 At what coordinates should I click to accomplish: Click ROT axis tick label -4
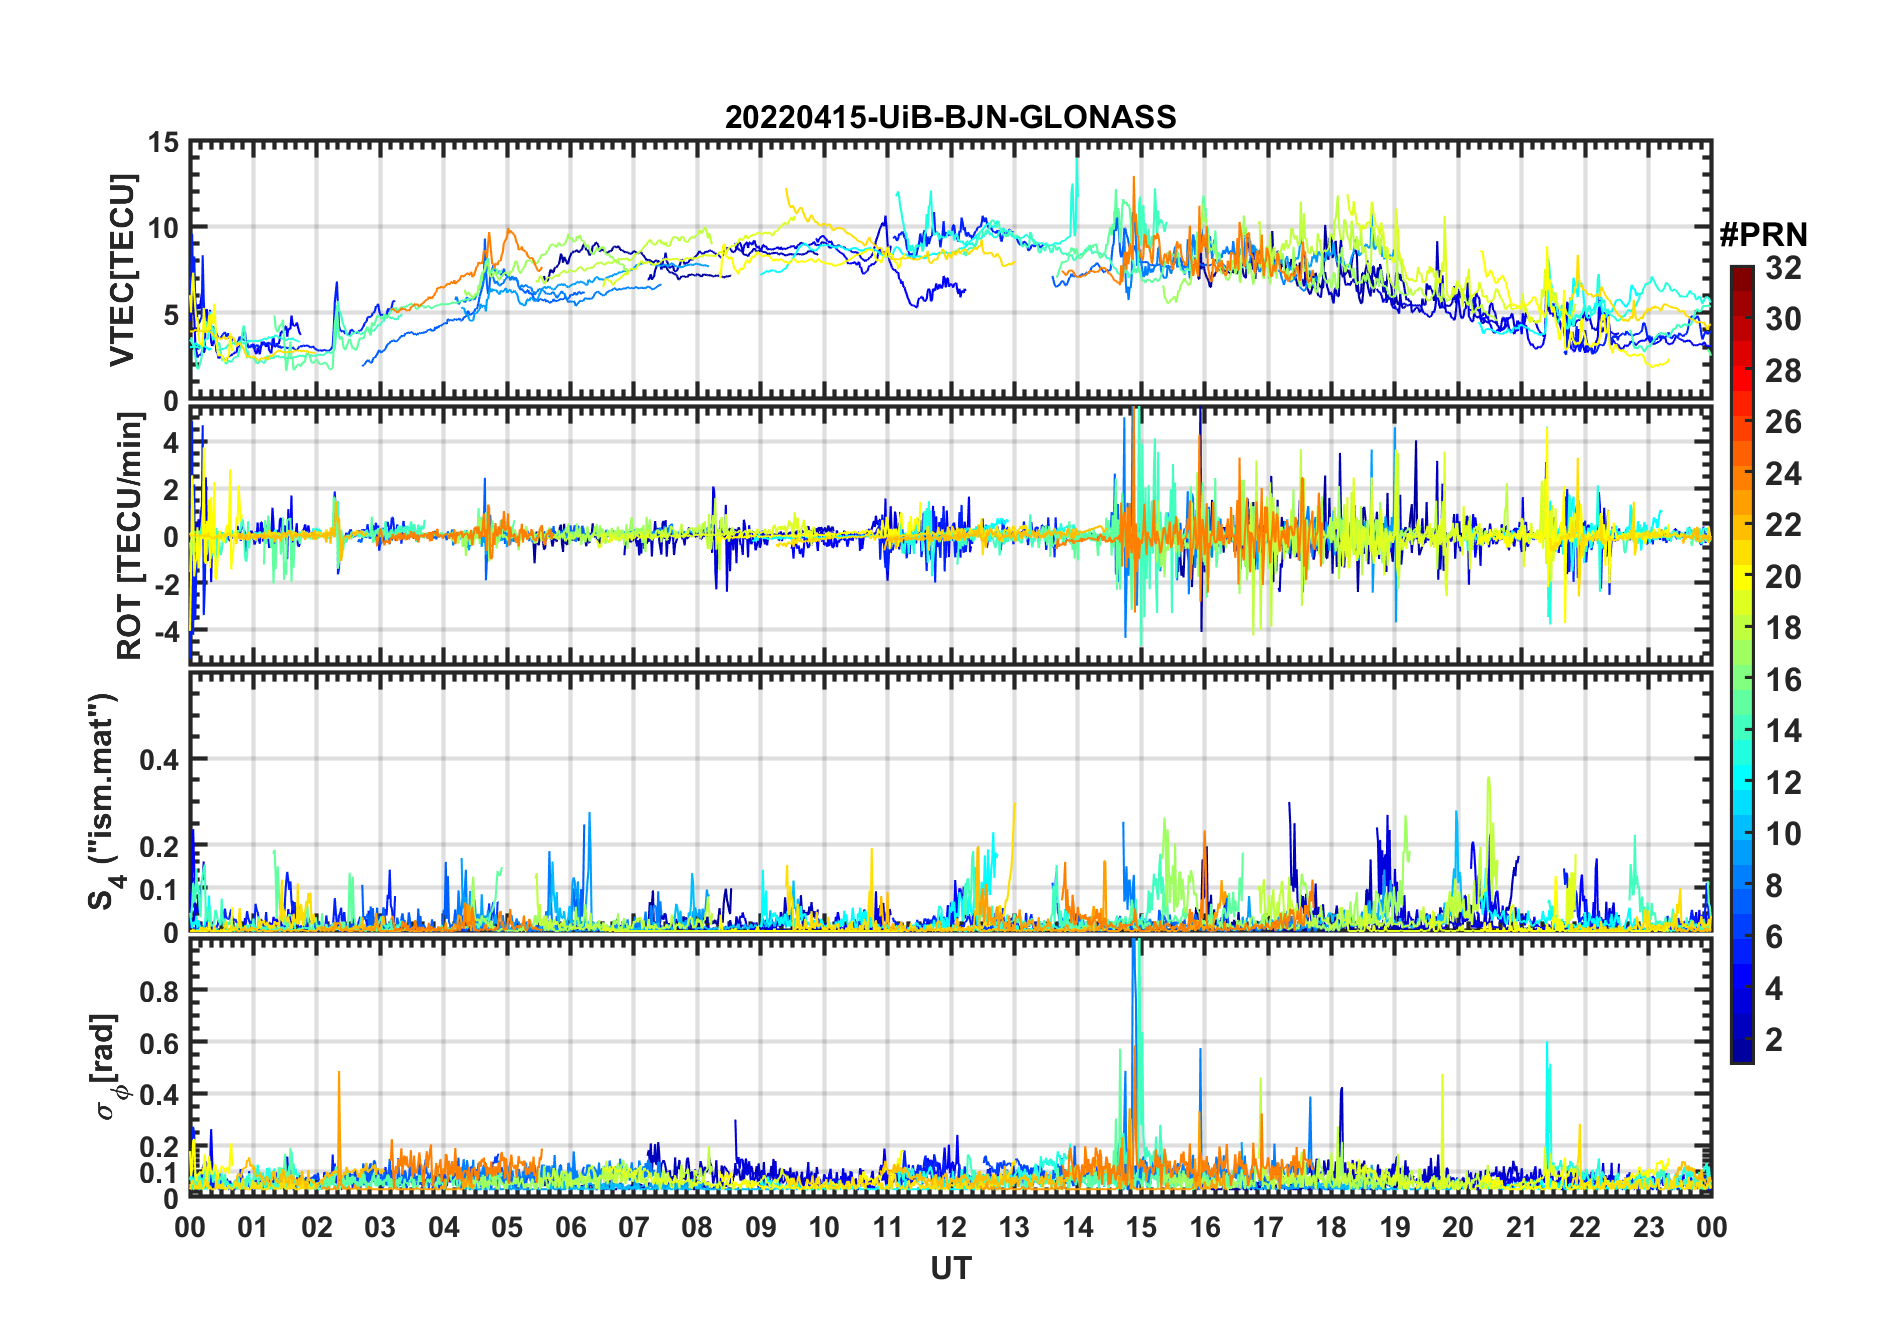click(167, 632)
